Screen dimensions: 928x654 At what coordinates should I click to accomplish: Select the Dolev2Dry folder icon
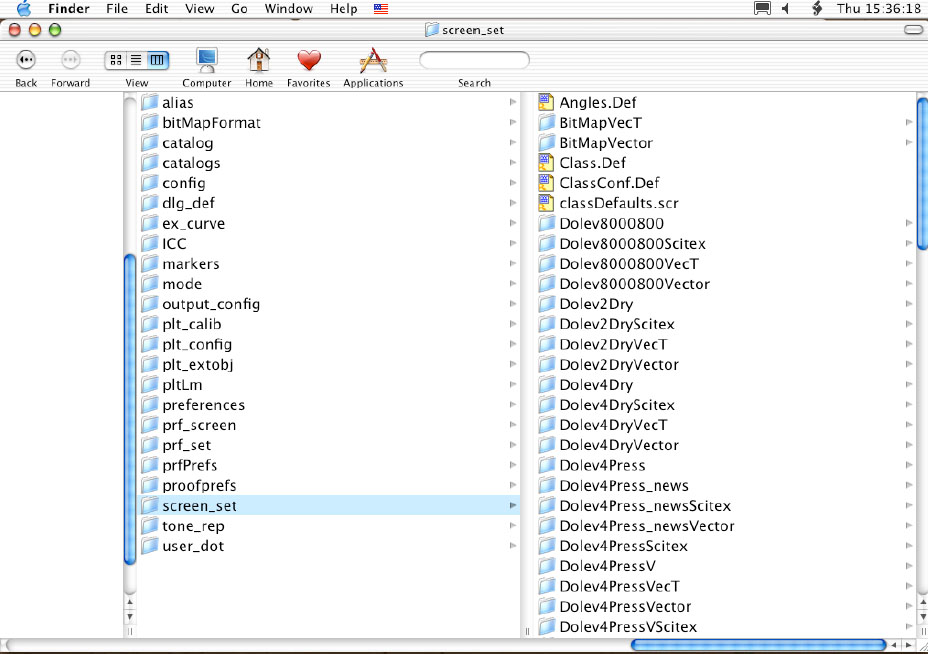[x=546, y=304]
